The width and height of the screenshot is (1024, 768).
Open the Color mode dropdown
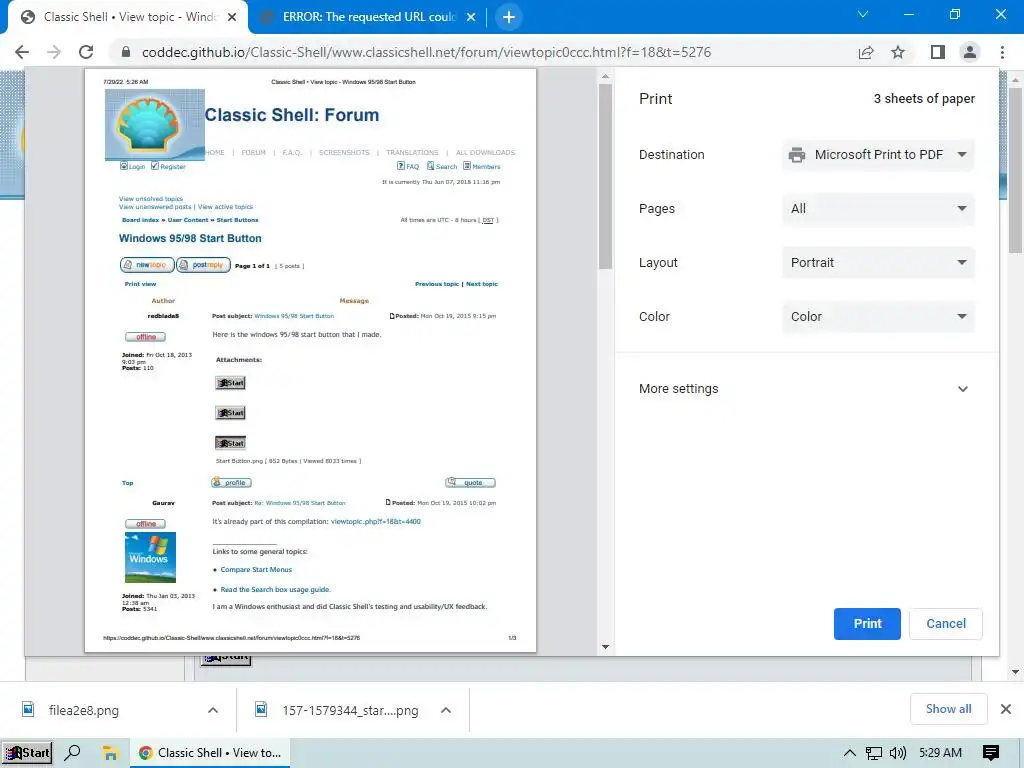pyautogui.click(x=878, y=317)
